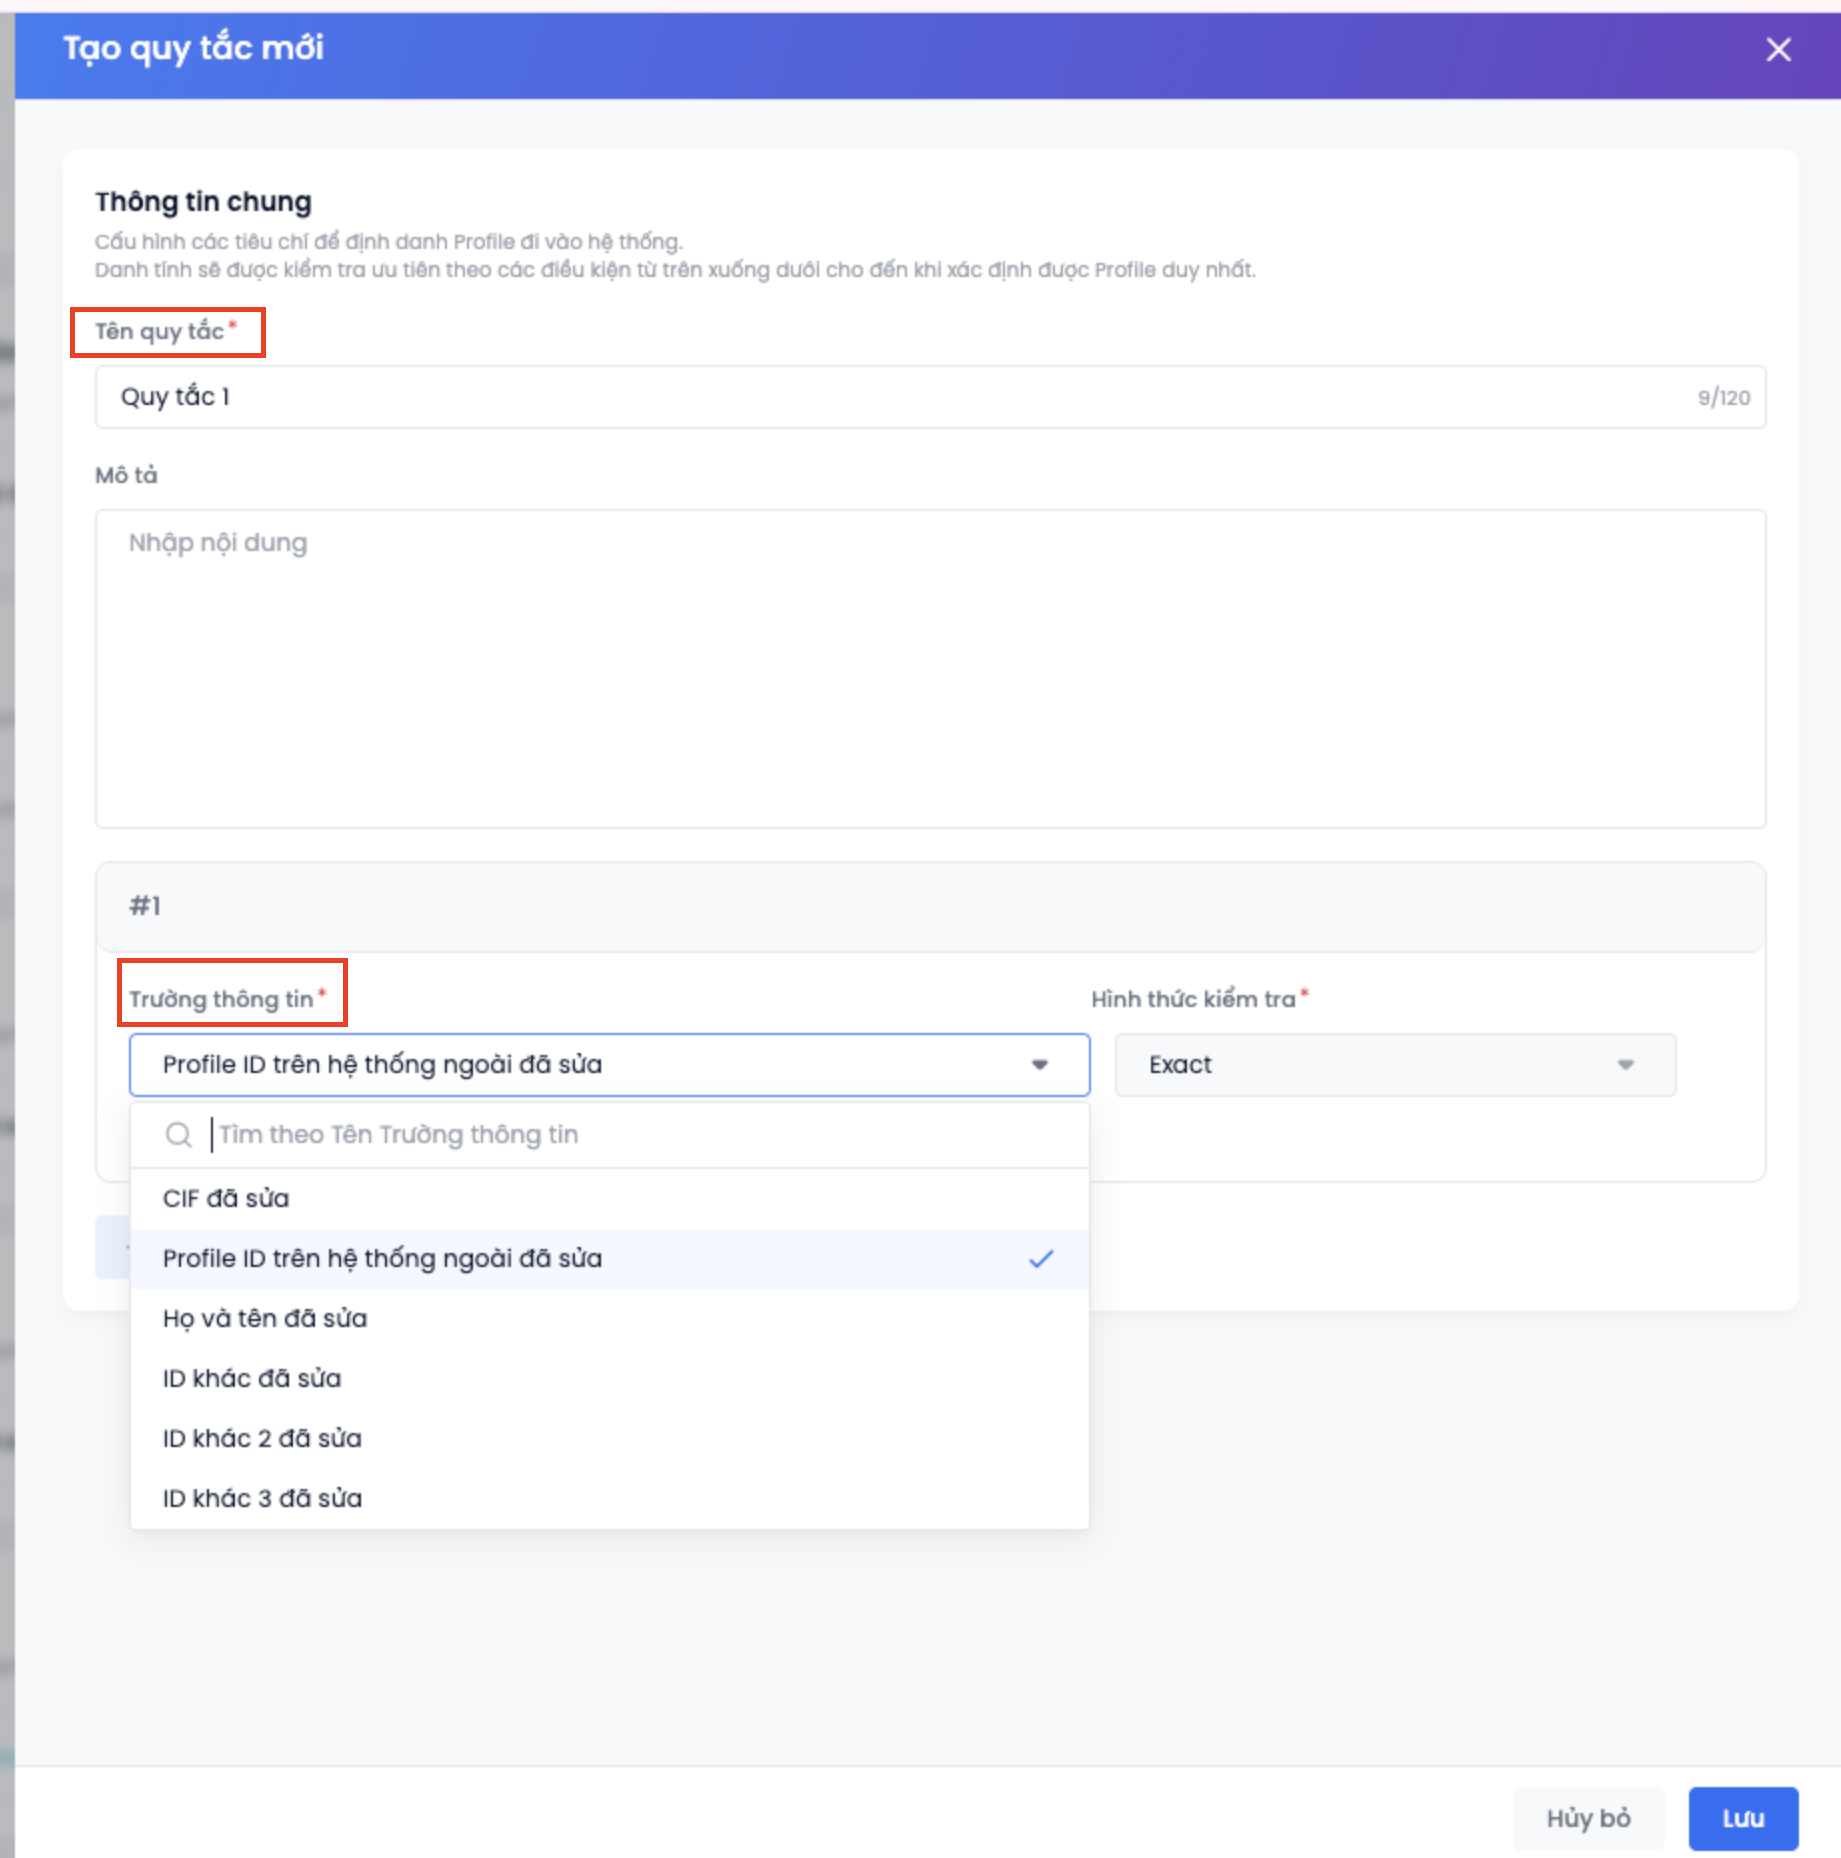Image resolution: width=1841 pixels, height=1858 pixels.
Task: Choose ID khác 3 đã sửa option
Action: (262, 1499)
